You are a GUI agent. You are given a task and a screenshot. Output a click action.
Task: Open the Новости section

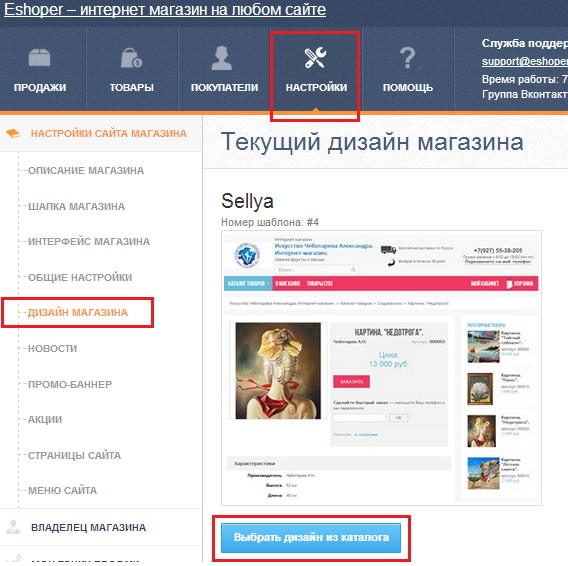tap(53, 348)
